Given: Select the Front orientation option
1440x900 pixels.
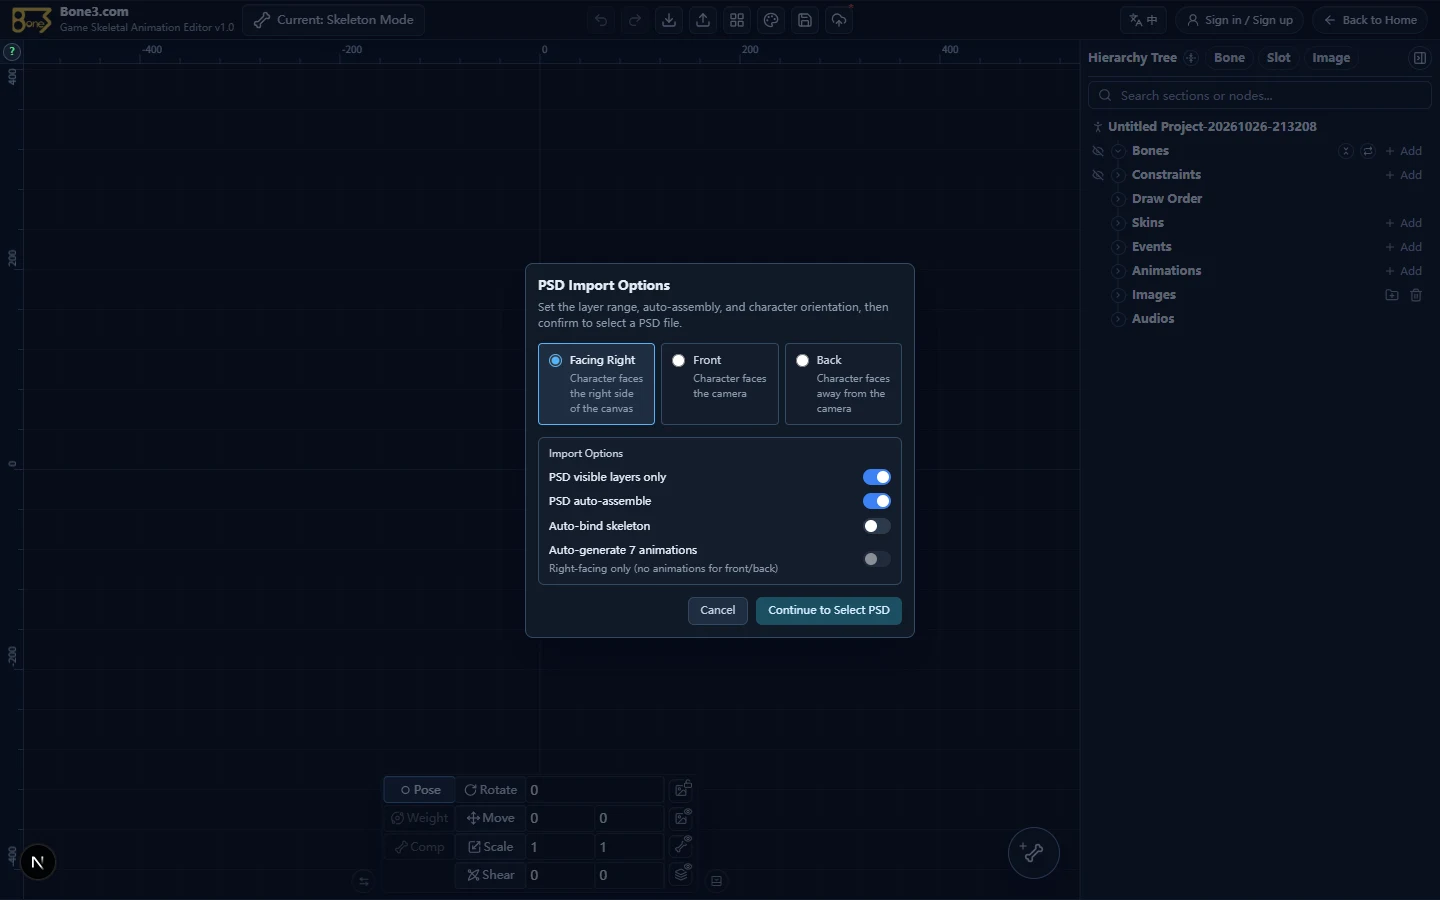Looking at the screenshot, I should [720, 384].
